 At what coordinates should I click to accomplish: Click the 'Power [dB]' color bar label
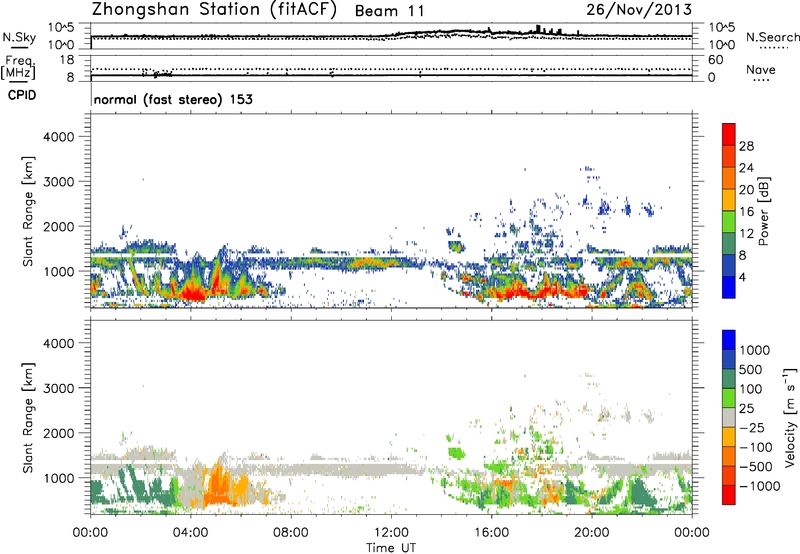(x=763, y=211)
